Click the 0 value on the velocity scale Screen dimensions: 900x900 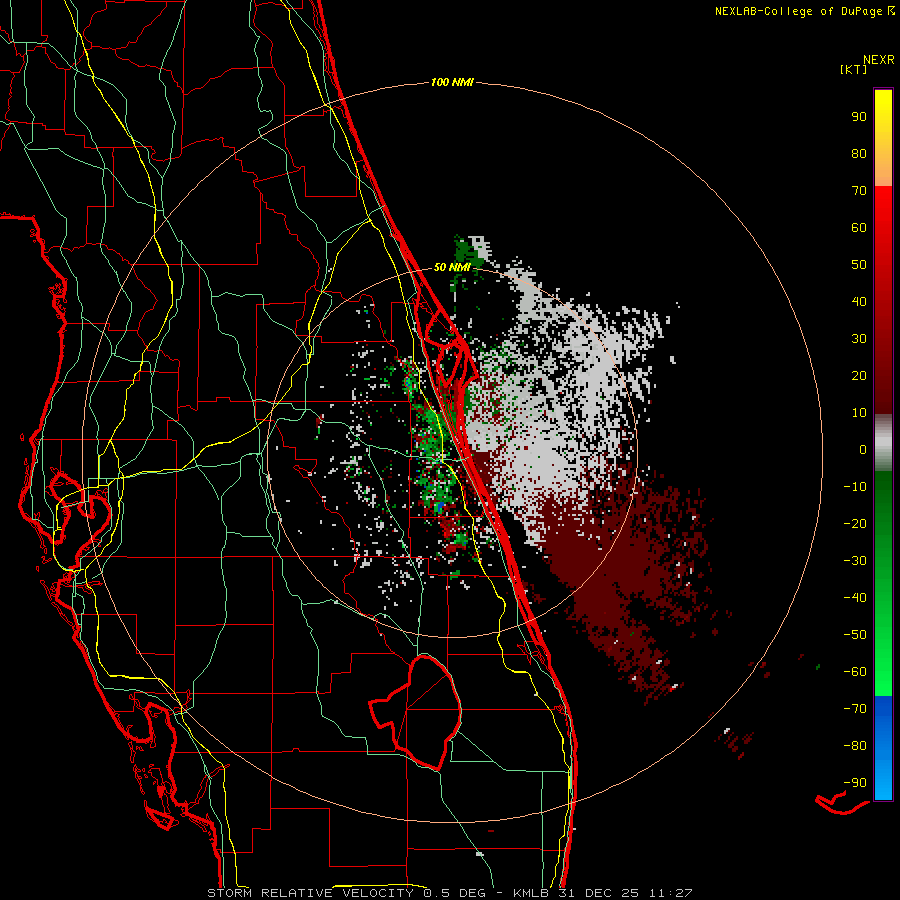click(863, 449)
